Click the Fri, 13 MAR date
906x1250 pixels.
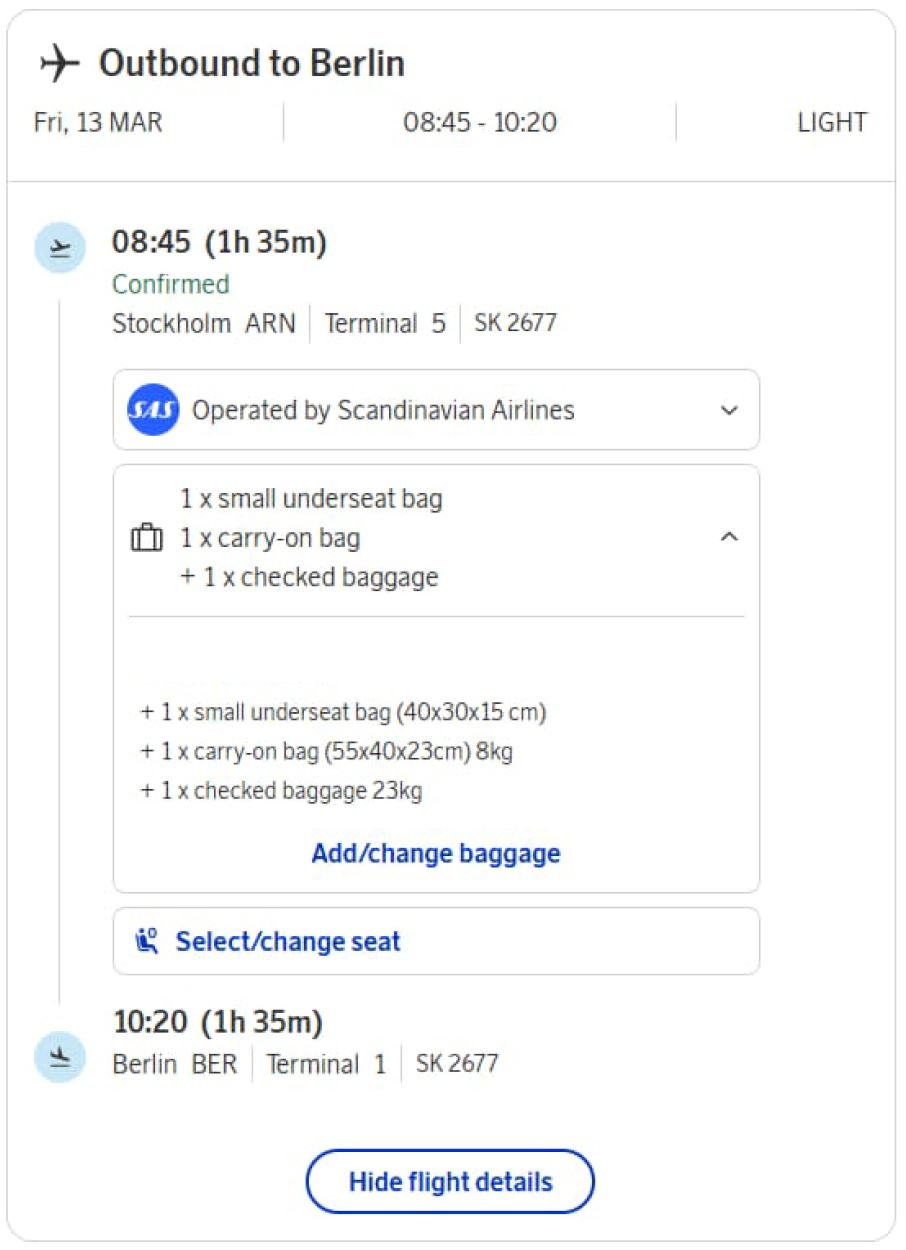pyautogui.click(x=98, y=123)
